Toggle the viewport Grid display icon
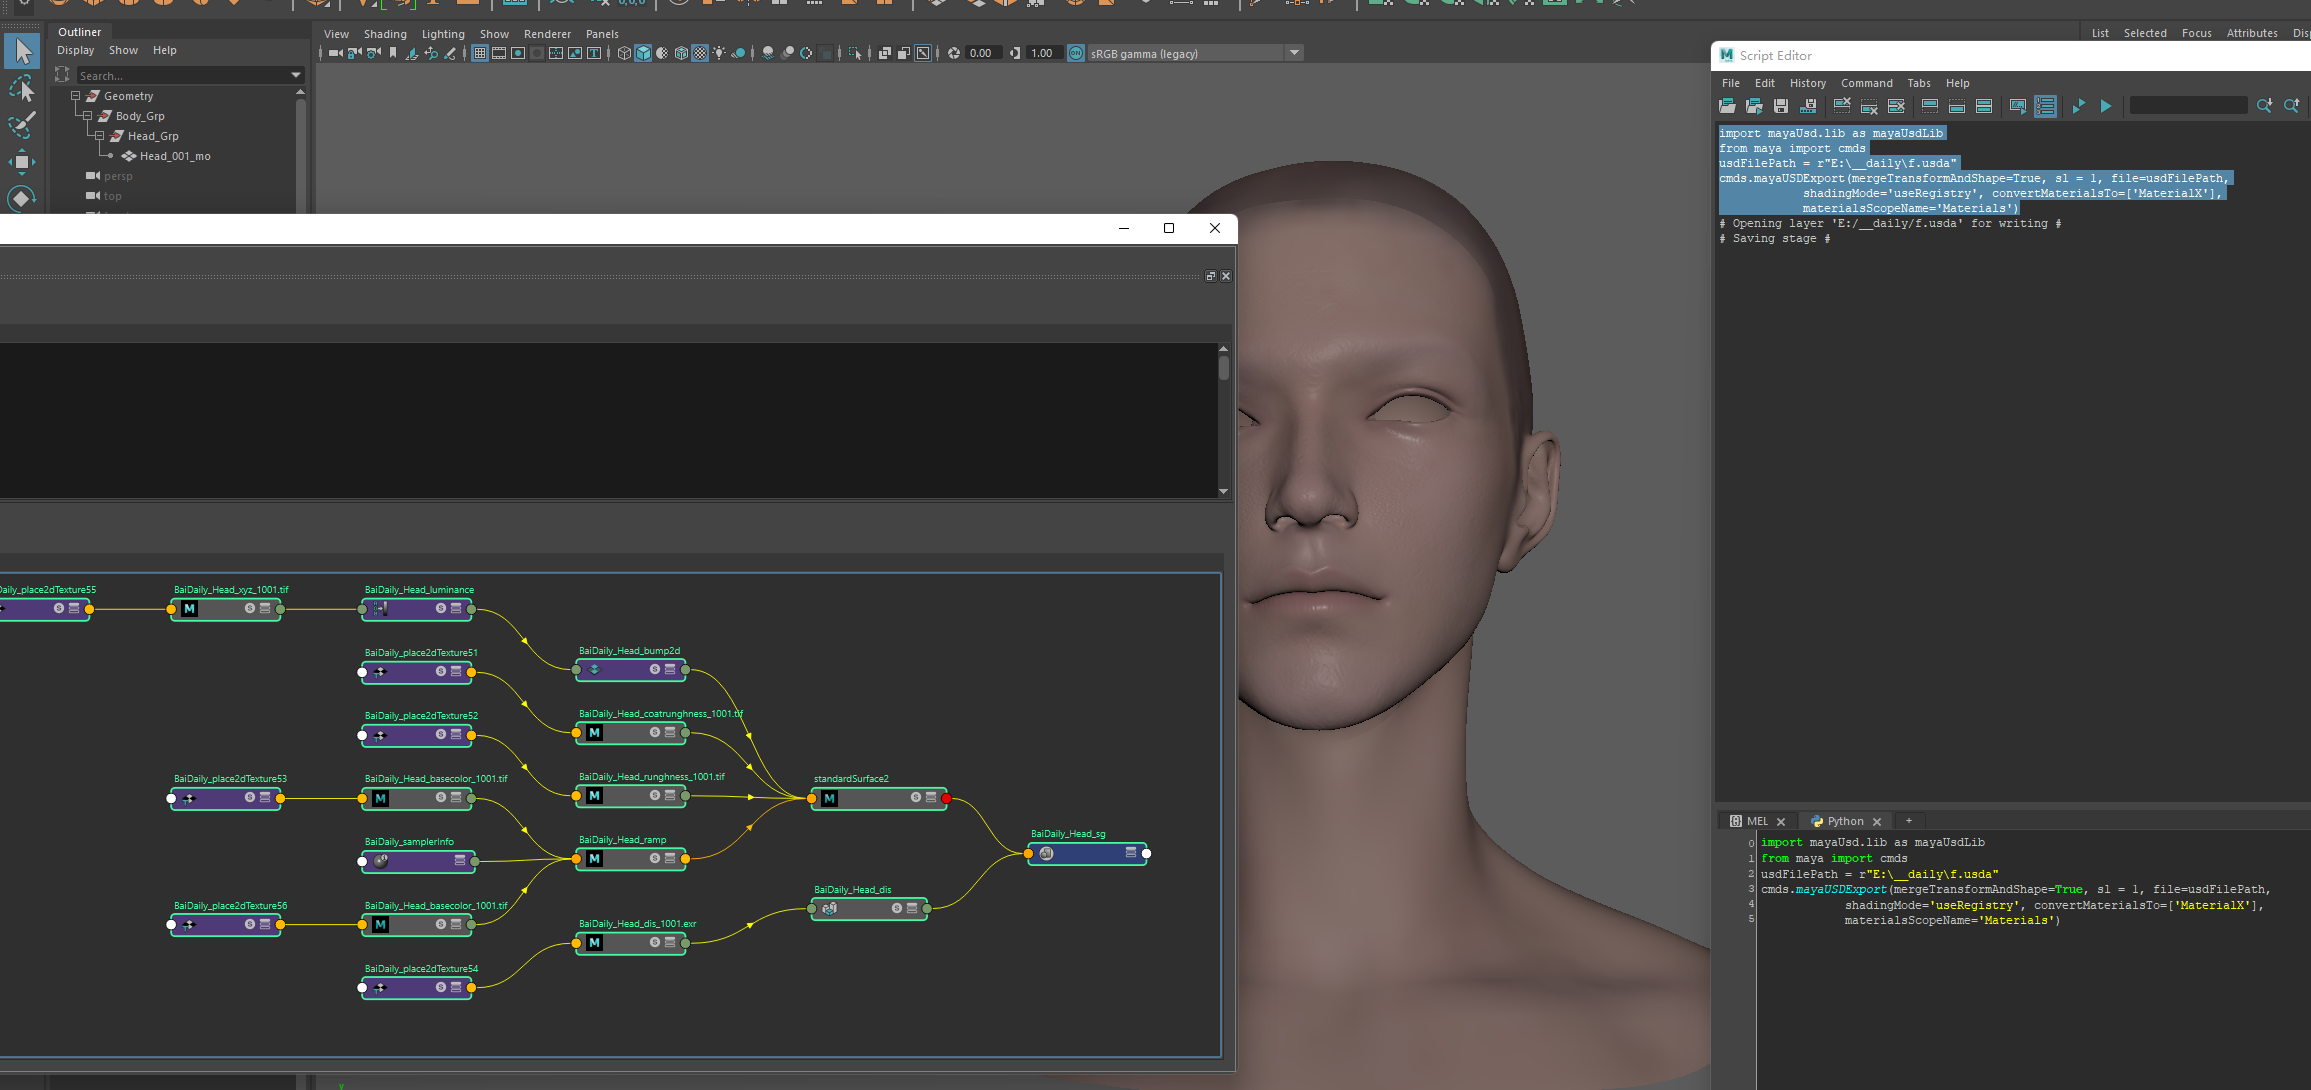Viewport: 2311px width, 1090px height. [x=481, y=53]
